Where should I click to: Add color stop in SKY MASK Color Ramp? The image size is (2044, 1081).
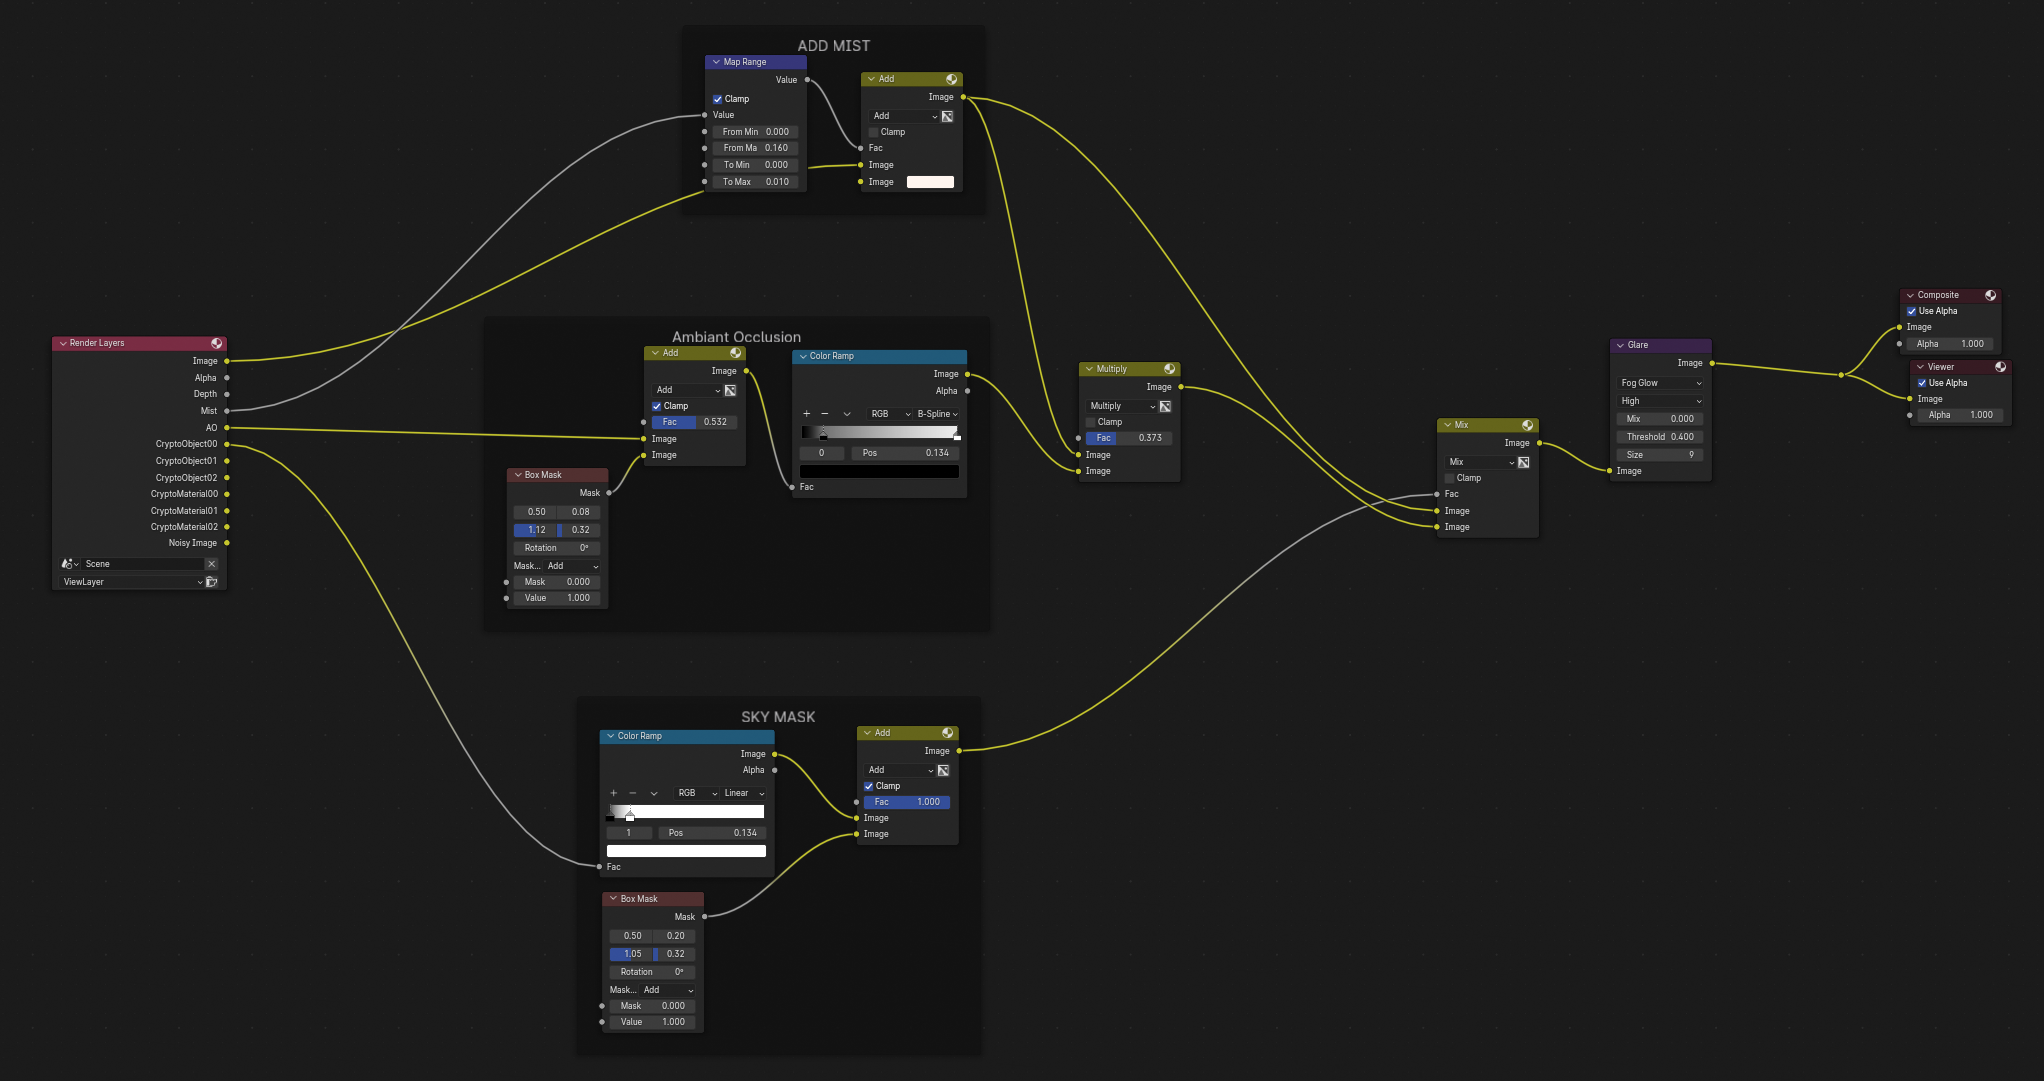(x=614, y=793)
